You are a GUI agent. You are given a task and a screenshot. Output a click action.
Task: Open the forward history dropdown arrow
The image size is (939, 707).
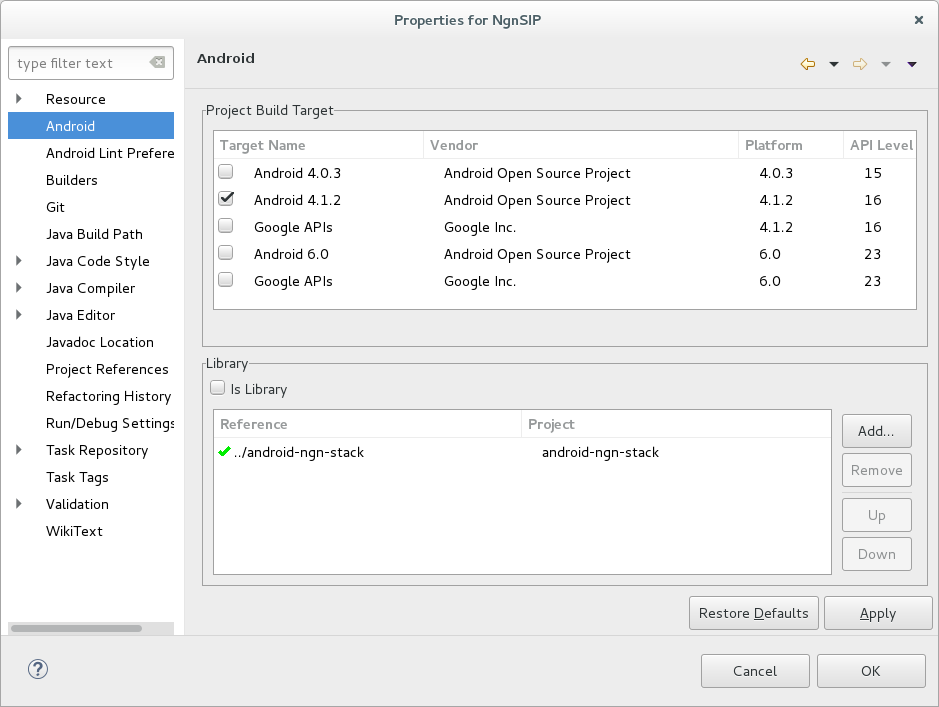pyautogui.click(x=886, y=64)
